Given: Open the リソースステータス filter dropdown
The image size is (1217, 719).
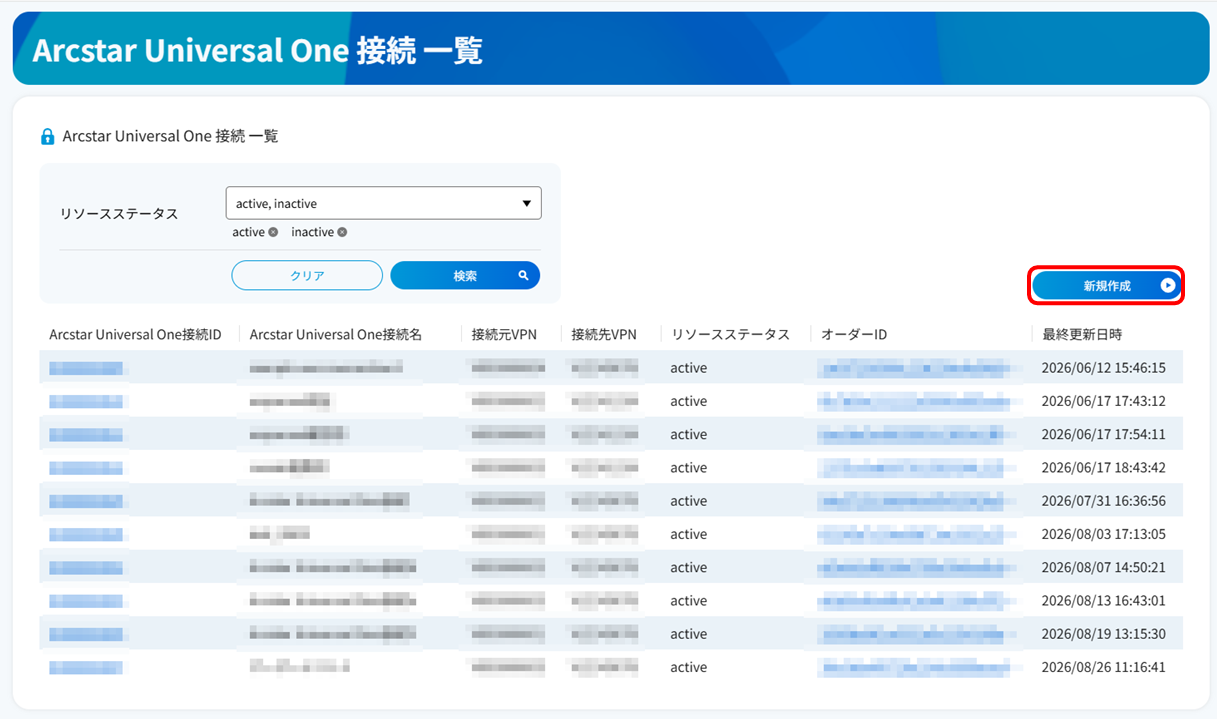Looking at the screenshot, I should (384, 203).
